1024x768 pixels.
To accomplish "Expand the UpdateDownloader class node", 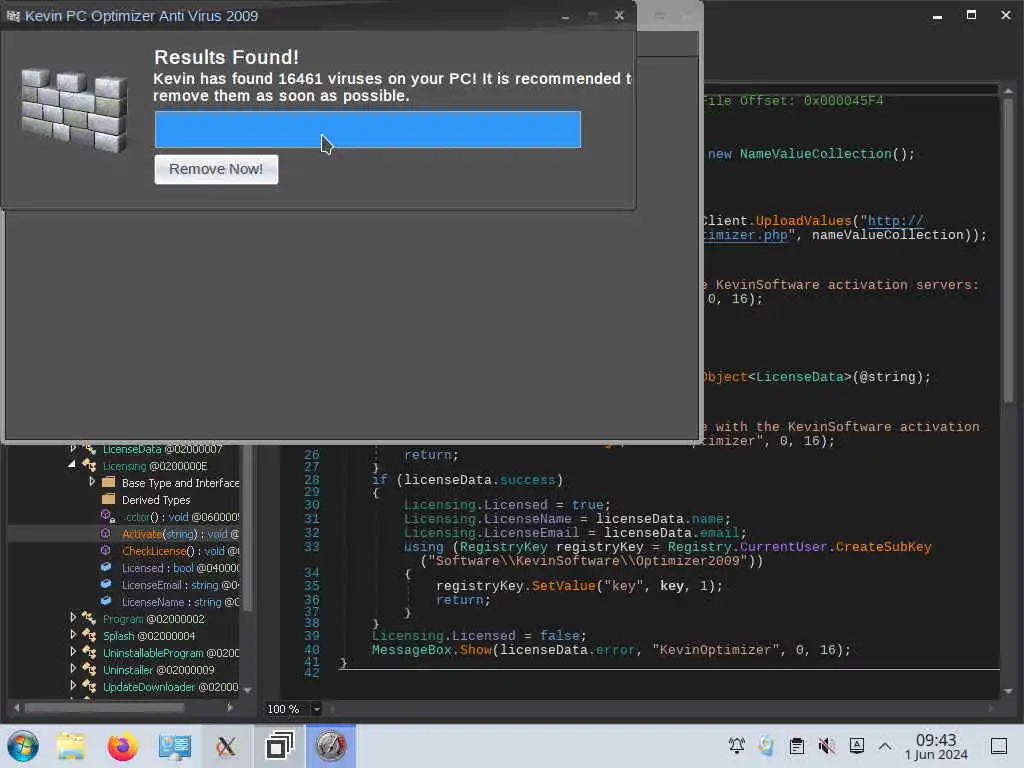I will pyautogui.click(x=72, y=685).
